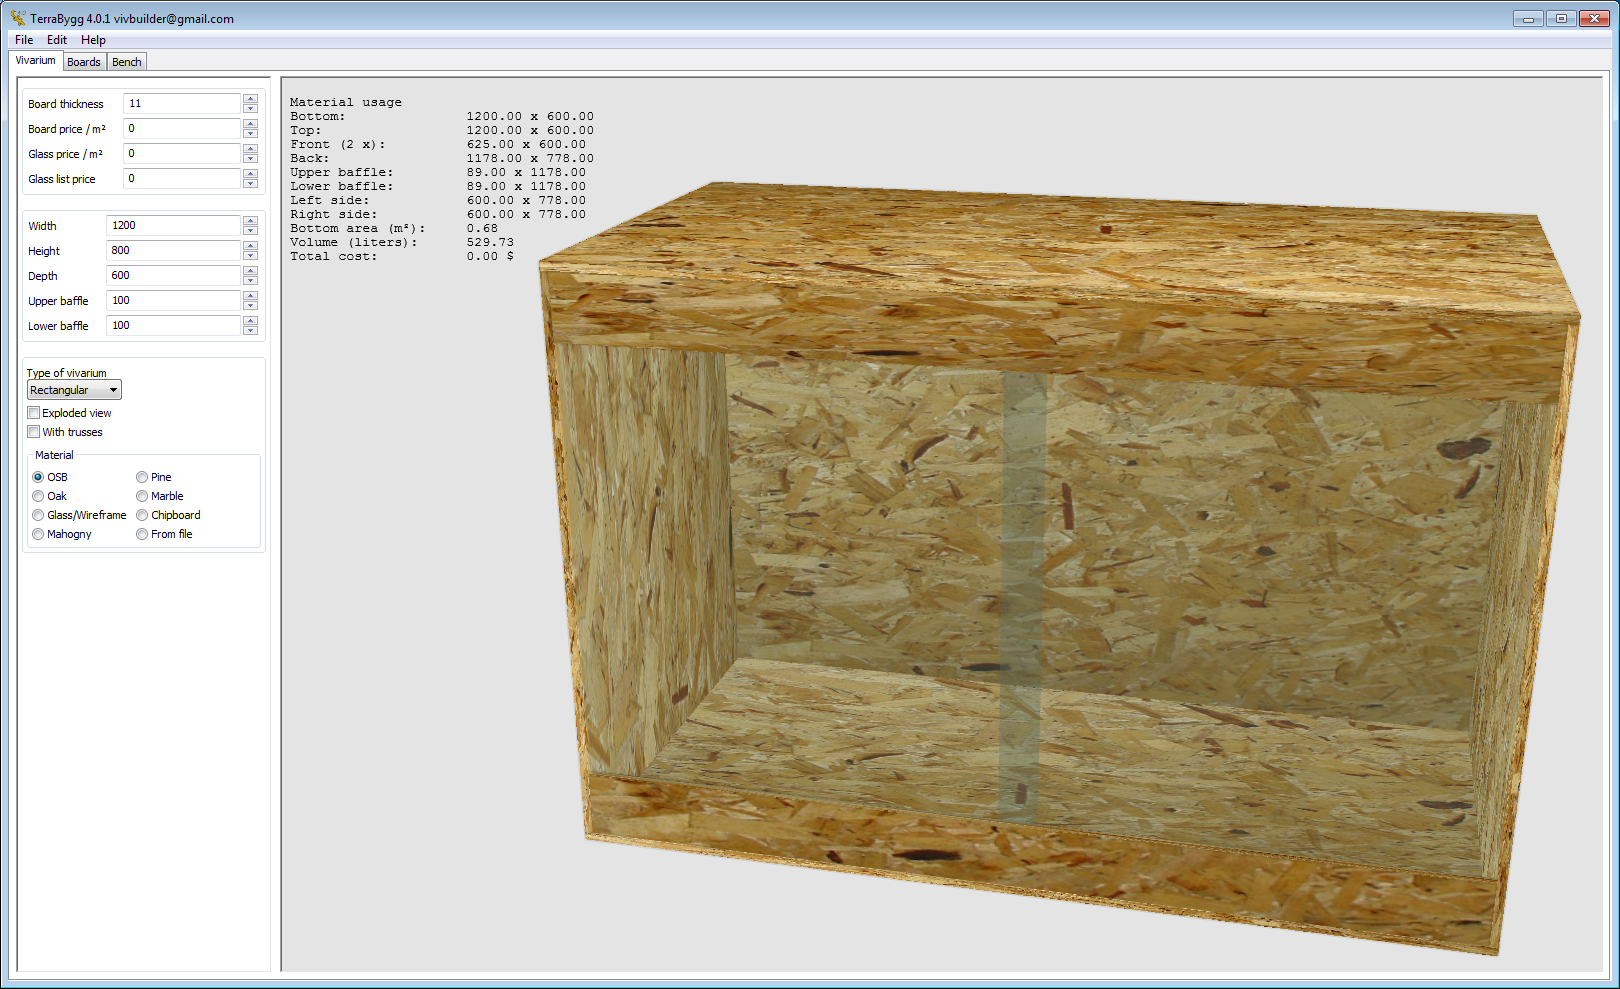1620x989 pixels.
Task: Choose Glass/Wireframe material option
Action: 38,515
